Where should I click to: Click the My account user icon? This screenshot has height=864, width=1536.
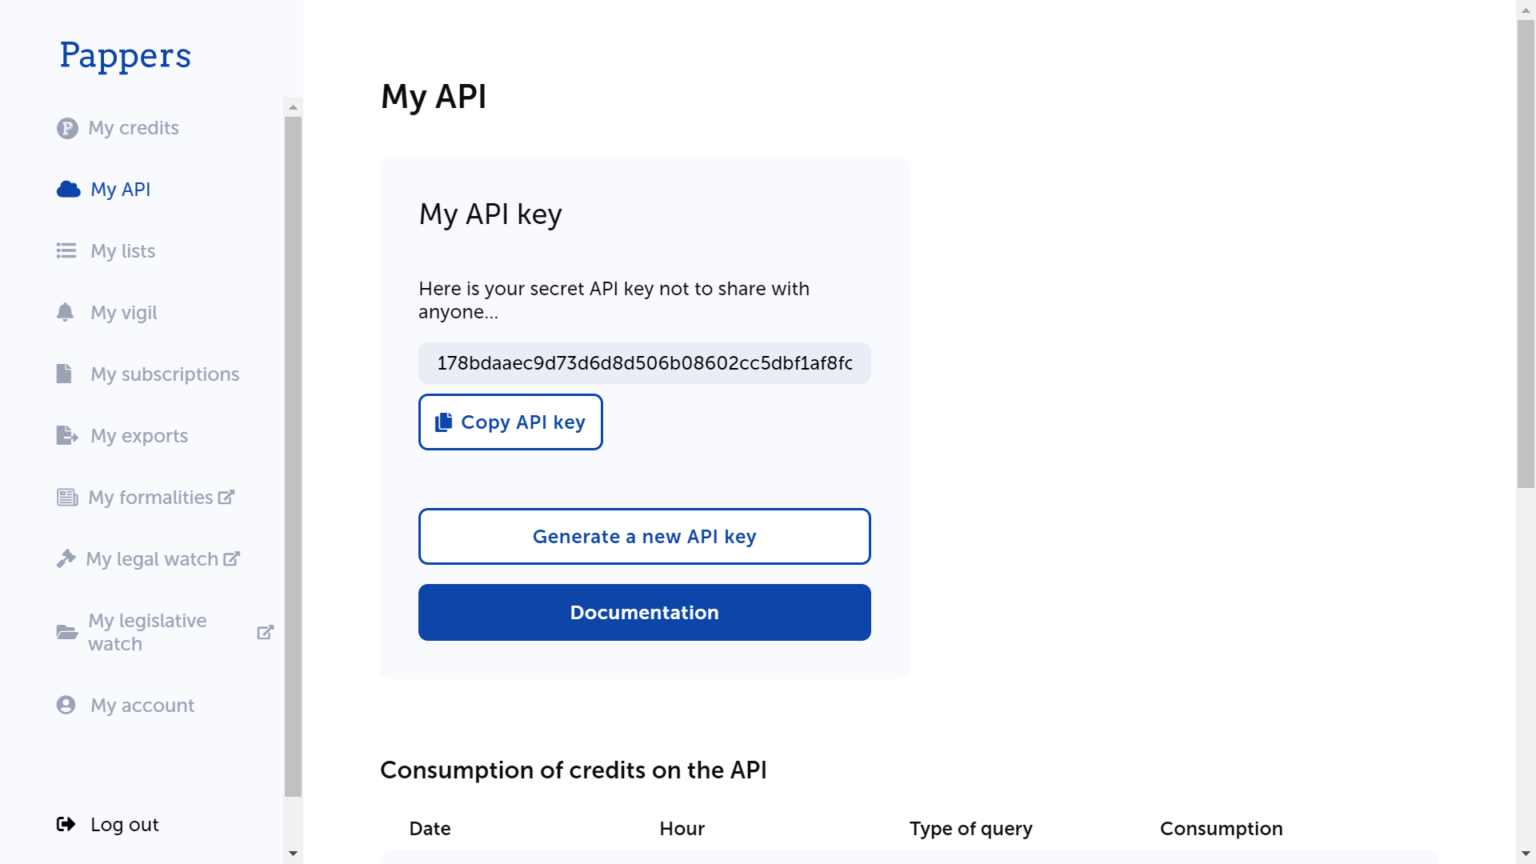point(66,705)
